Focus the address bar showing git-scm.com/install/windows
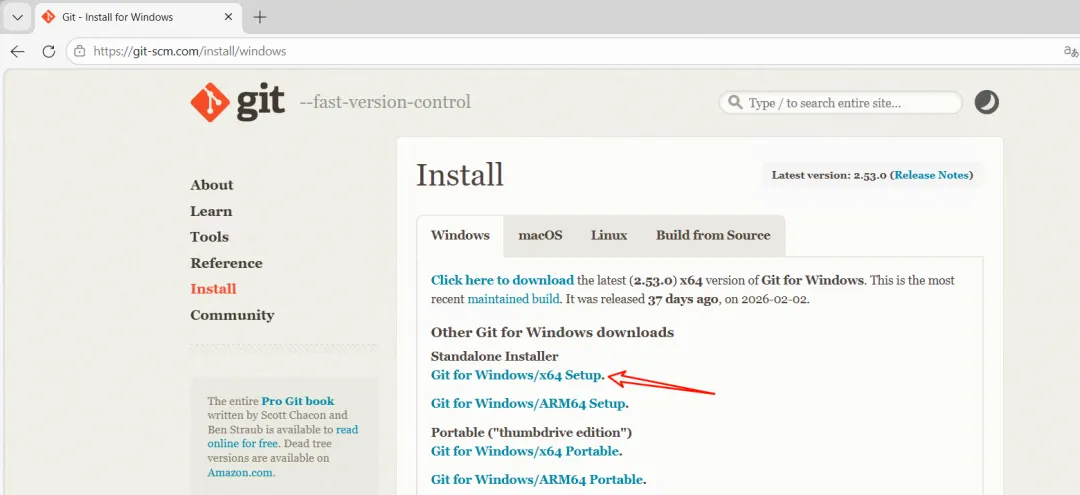The height and width of the screenshot is (495, 1080). [572, 51]
